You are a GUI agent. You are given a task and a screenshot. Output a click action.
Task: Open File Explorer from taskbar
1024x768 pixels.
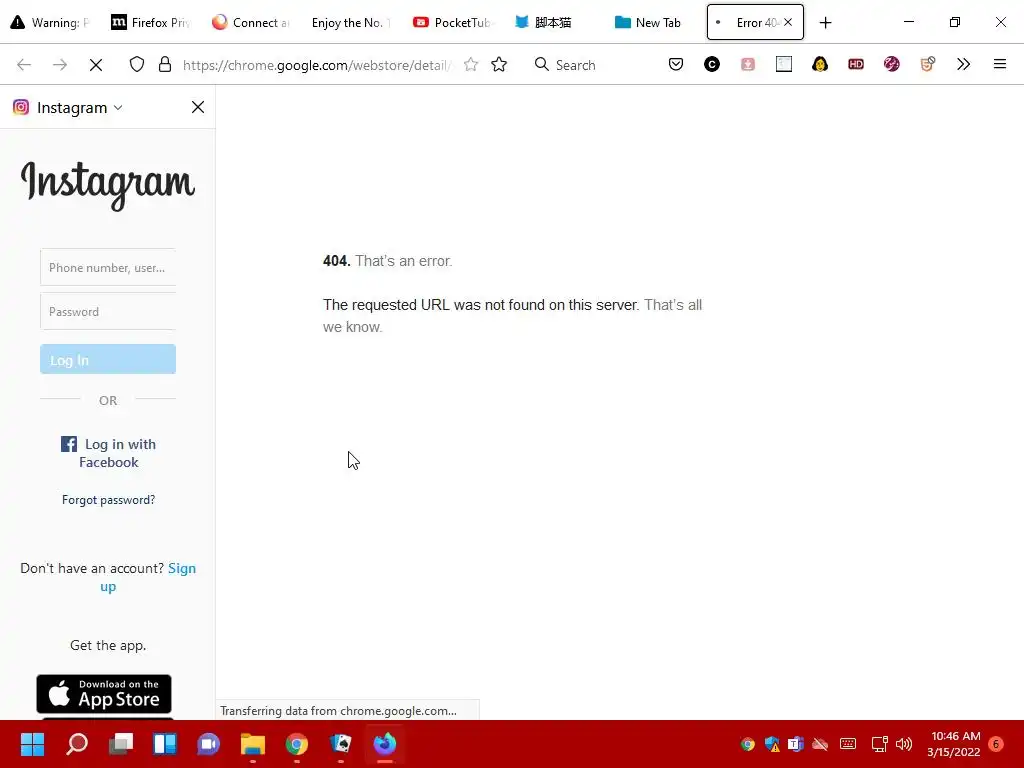tap(253, 744)
